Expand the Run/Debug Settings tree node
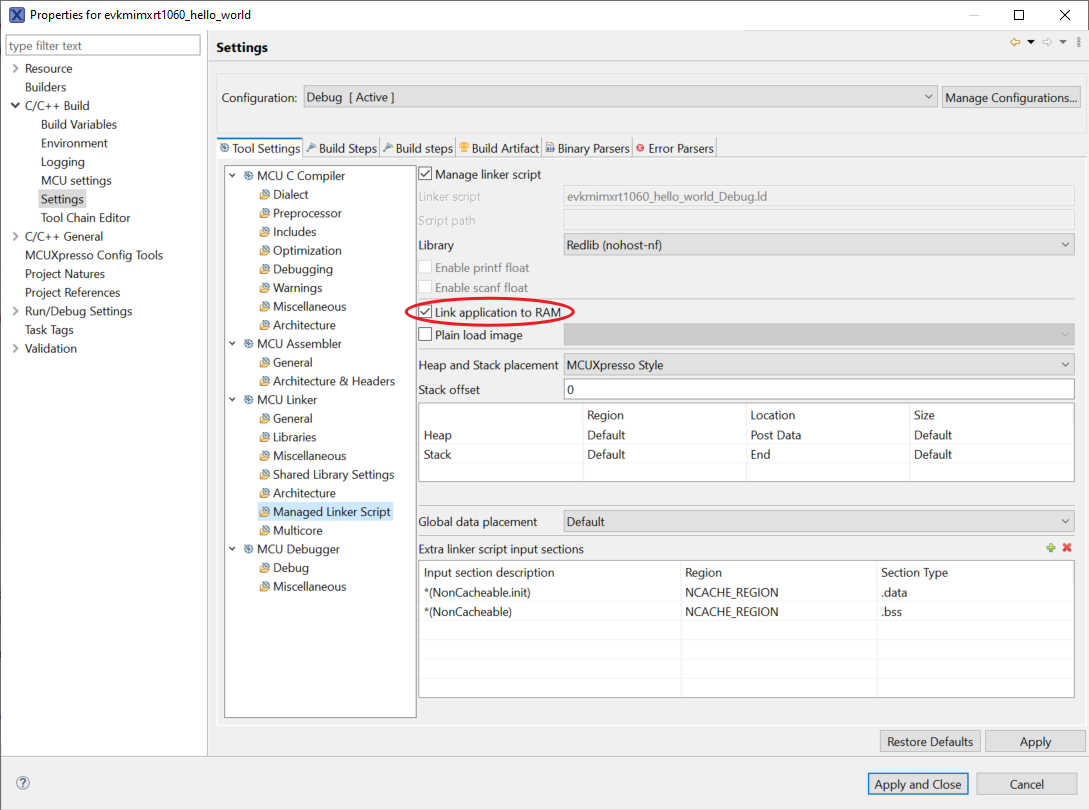Screen dimensions: 1089x810 15,311
